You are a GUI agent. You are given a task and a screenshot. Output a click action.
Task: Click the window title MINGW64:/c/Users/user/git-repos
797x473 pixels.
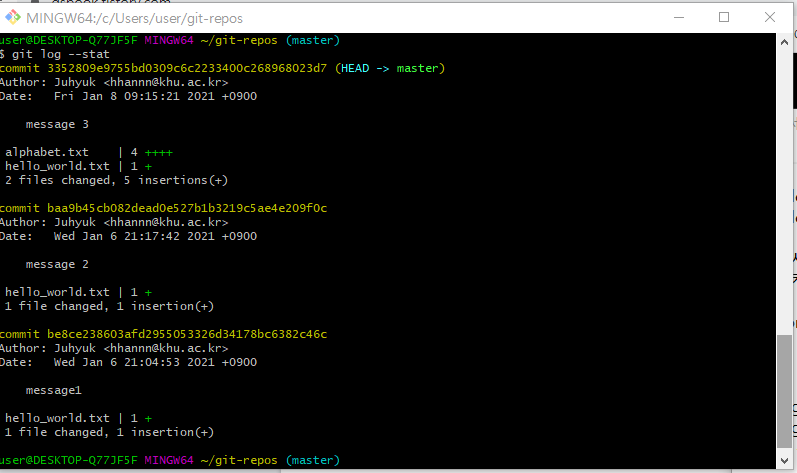pos(134,18)
